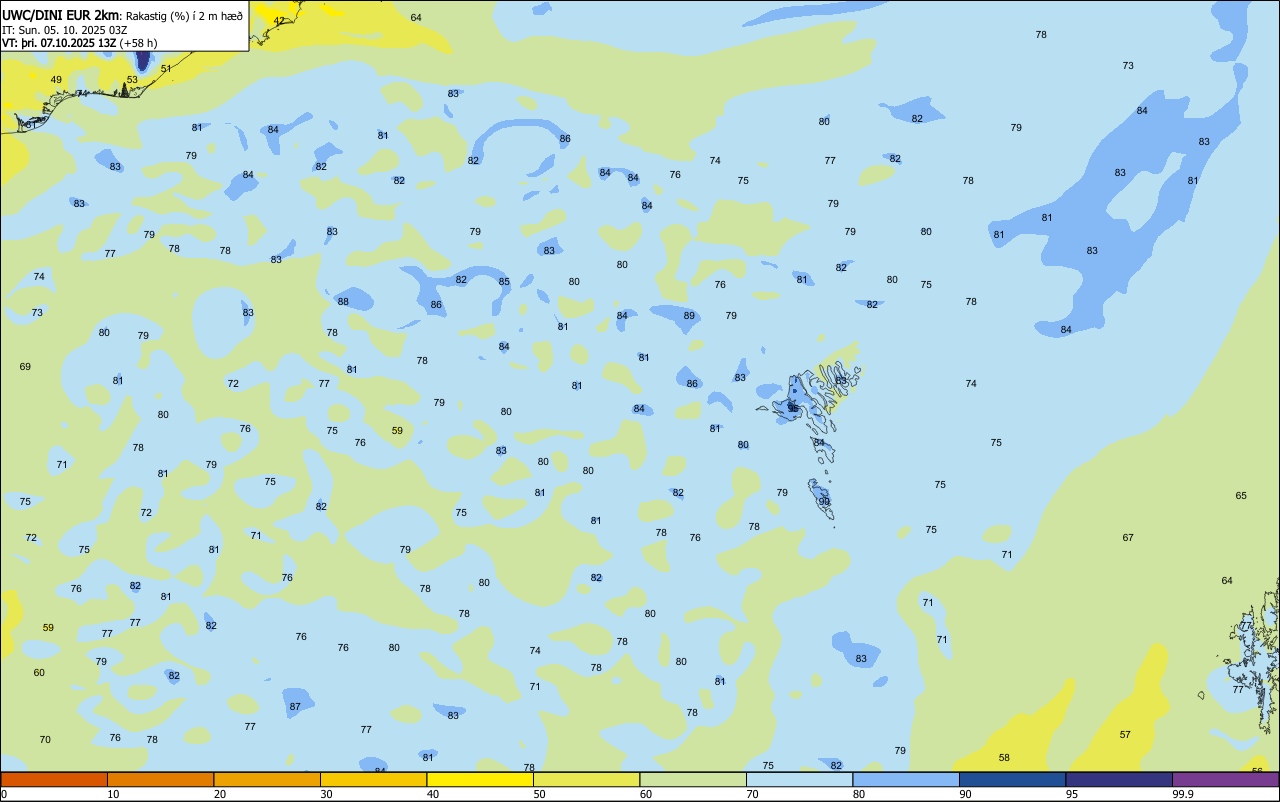Select the map value 60 near the left edge
The height and width of the screenshot is (802, 1280).
(x=39, y=673)
